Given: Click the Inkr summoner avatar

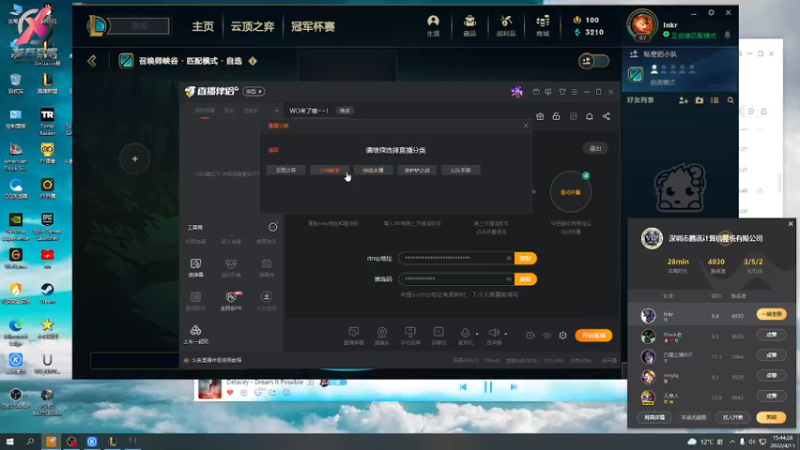Looking at the screenshot, I should click(x=642, y=24).
